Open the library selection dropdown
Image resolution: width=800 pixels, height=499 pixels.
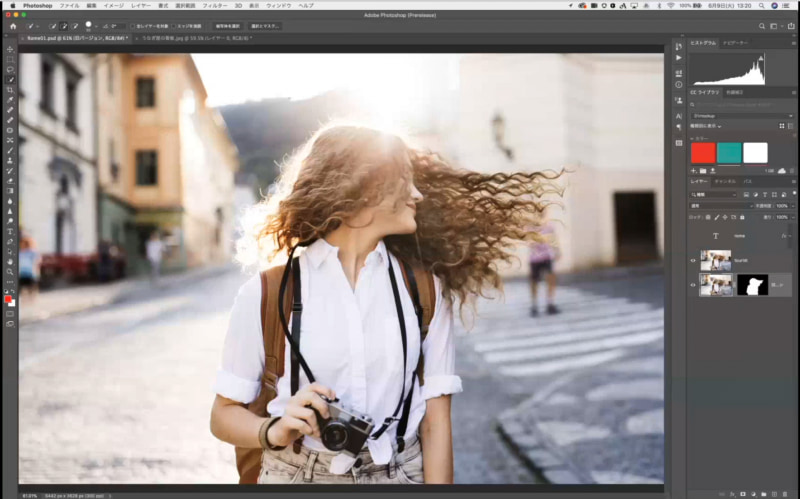741,115
